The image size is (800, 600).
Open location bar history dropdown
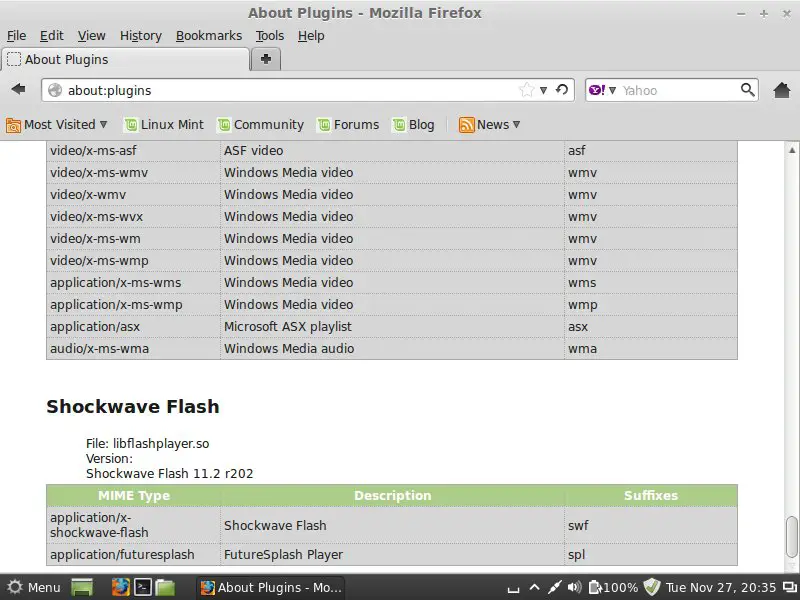click(x=543, y=90)
